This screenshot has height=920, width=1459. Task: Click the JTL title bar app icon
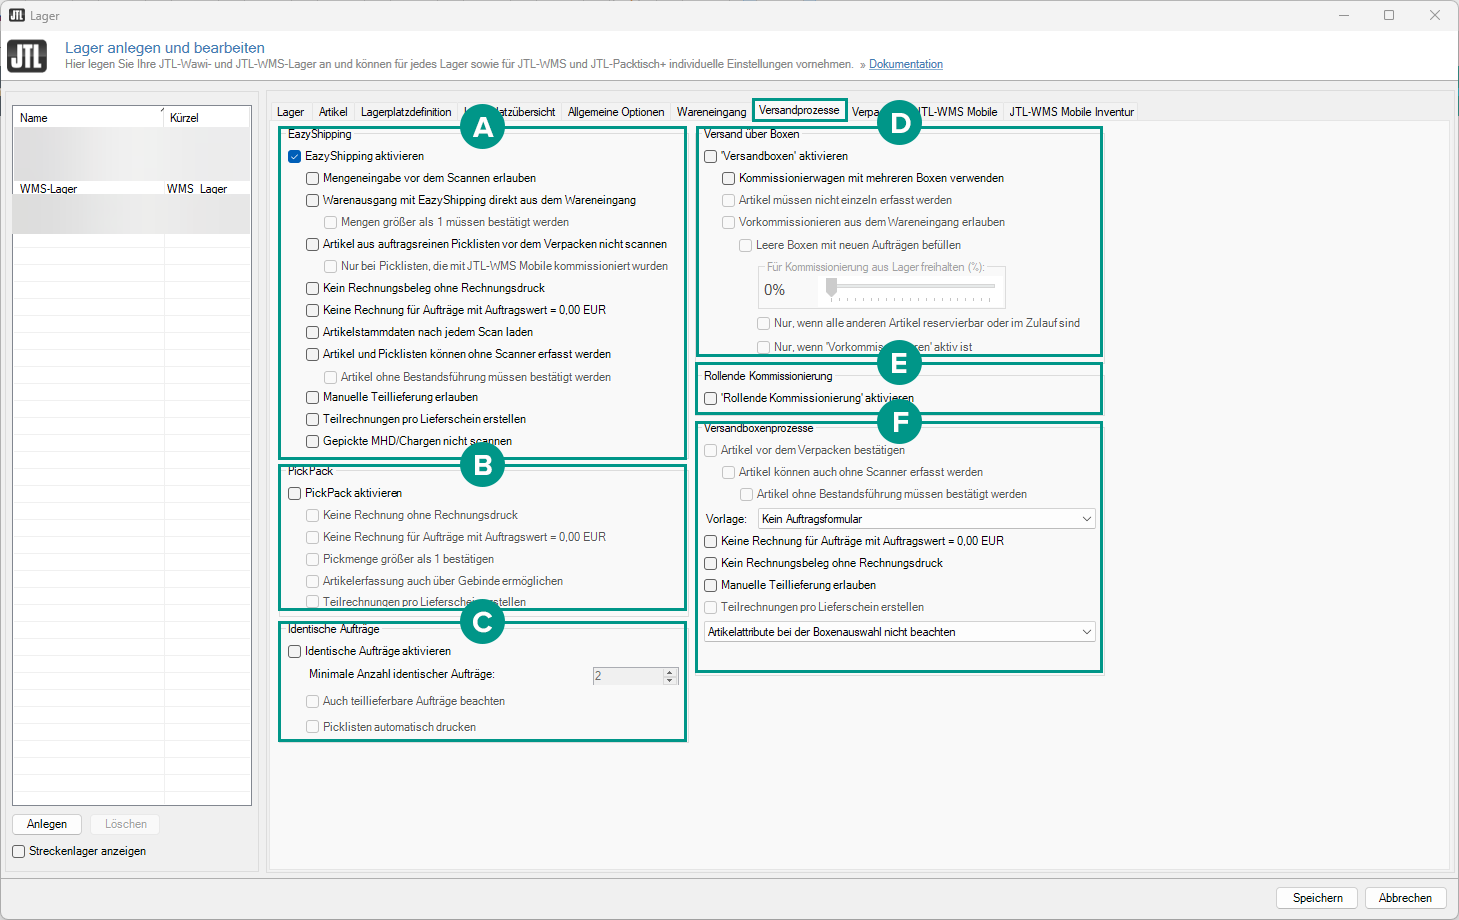click(x=16, y=15)
